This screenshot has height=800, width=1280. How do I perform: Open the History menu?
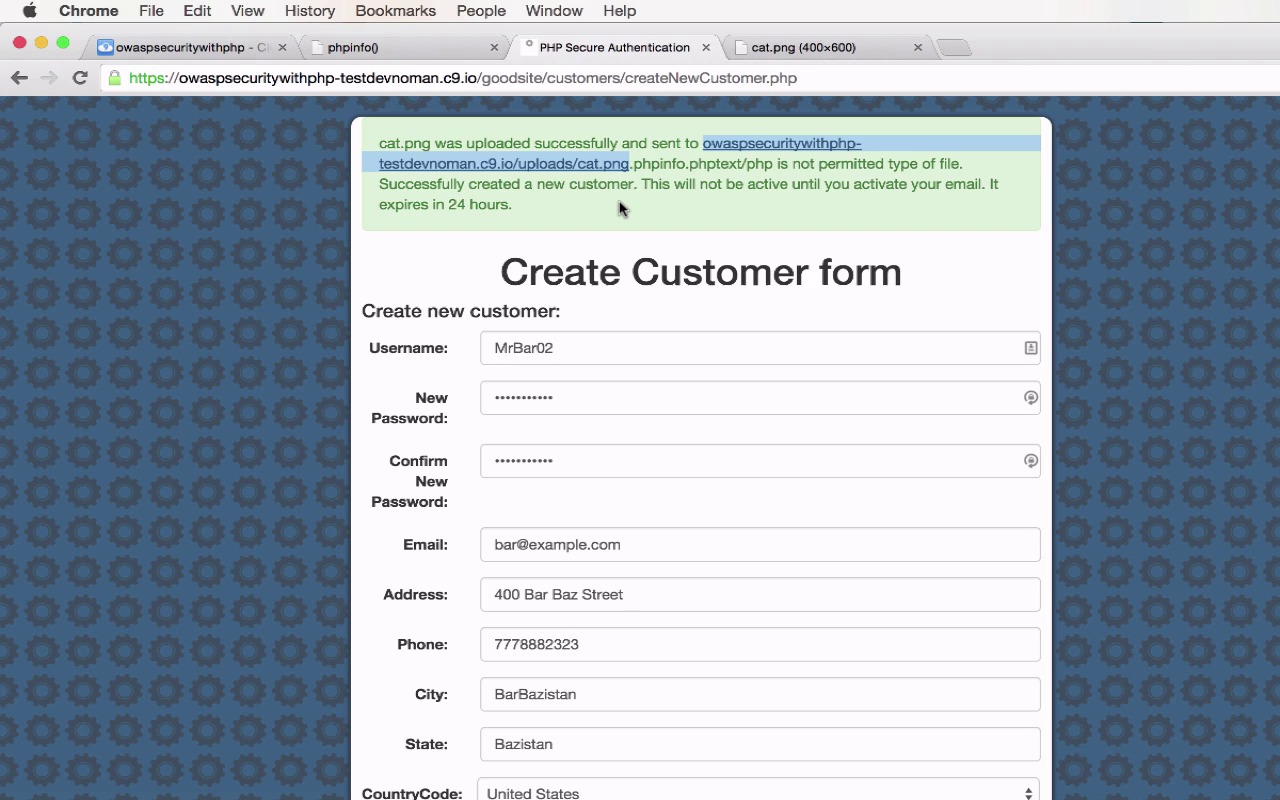coord(310,11)
